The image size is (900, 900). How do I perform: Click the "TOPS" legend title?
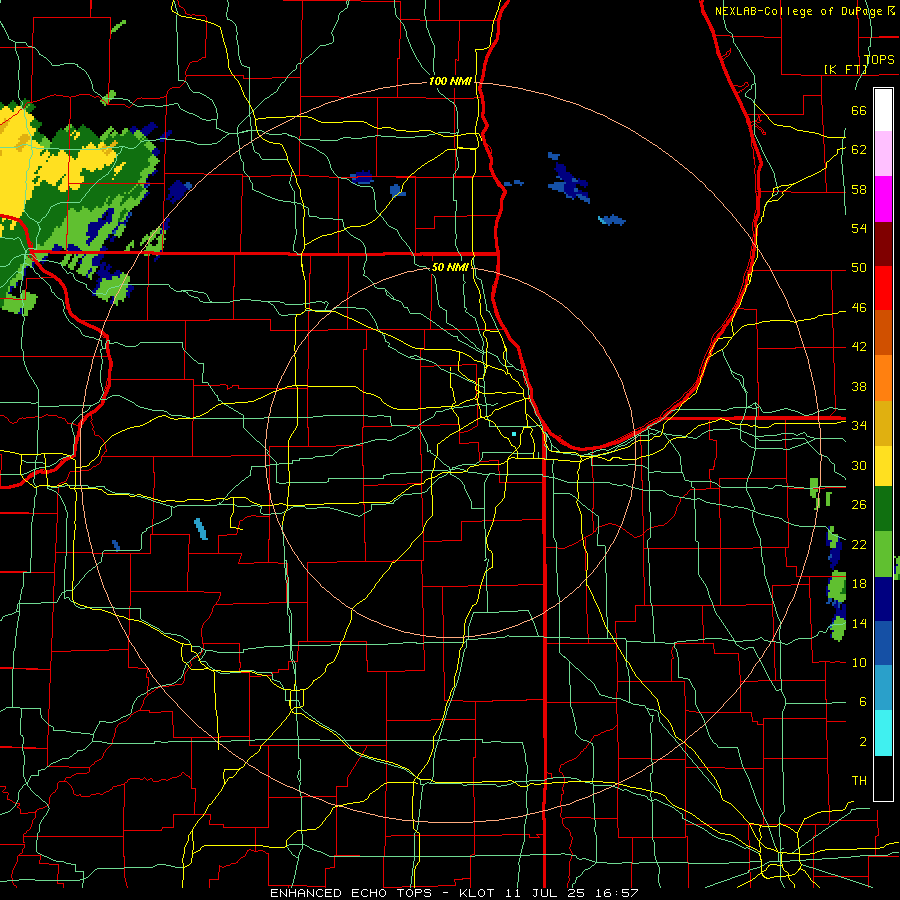pyautogui.click(x=879, y=59)
